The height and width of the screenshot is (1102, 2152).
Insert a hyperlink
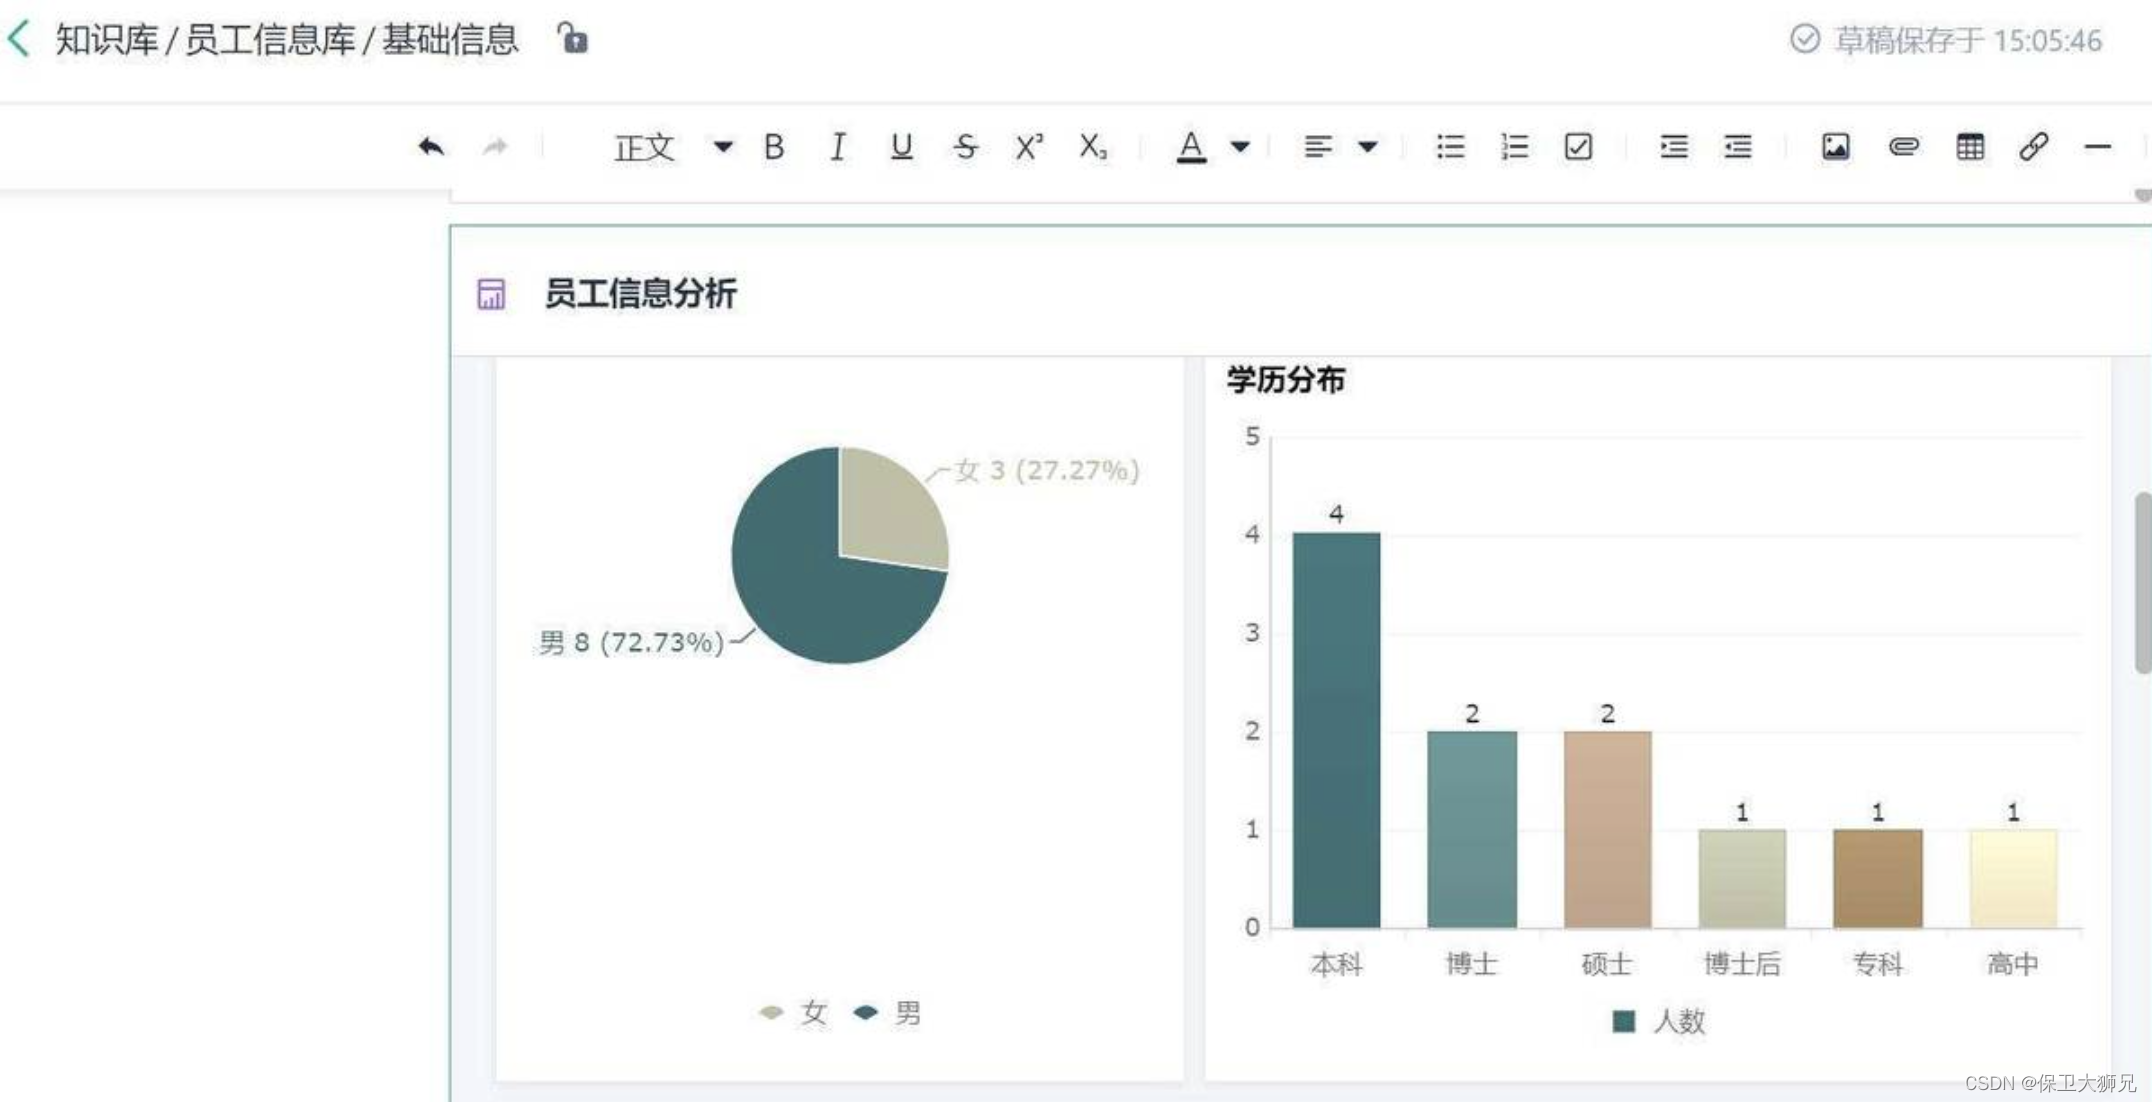pos(2033,147)
